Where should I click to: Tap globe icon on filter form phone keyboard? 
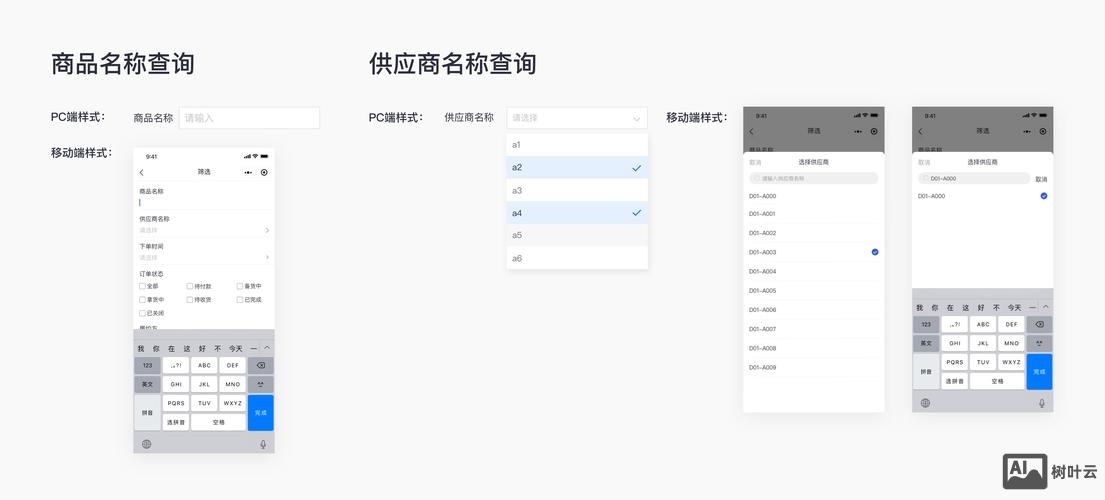point(147,444)
